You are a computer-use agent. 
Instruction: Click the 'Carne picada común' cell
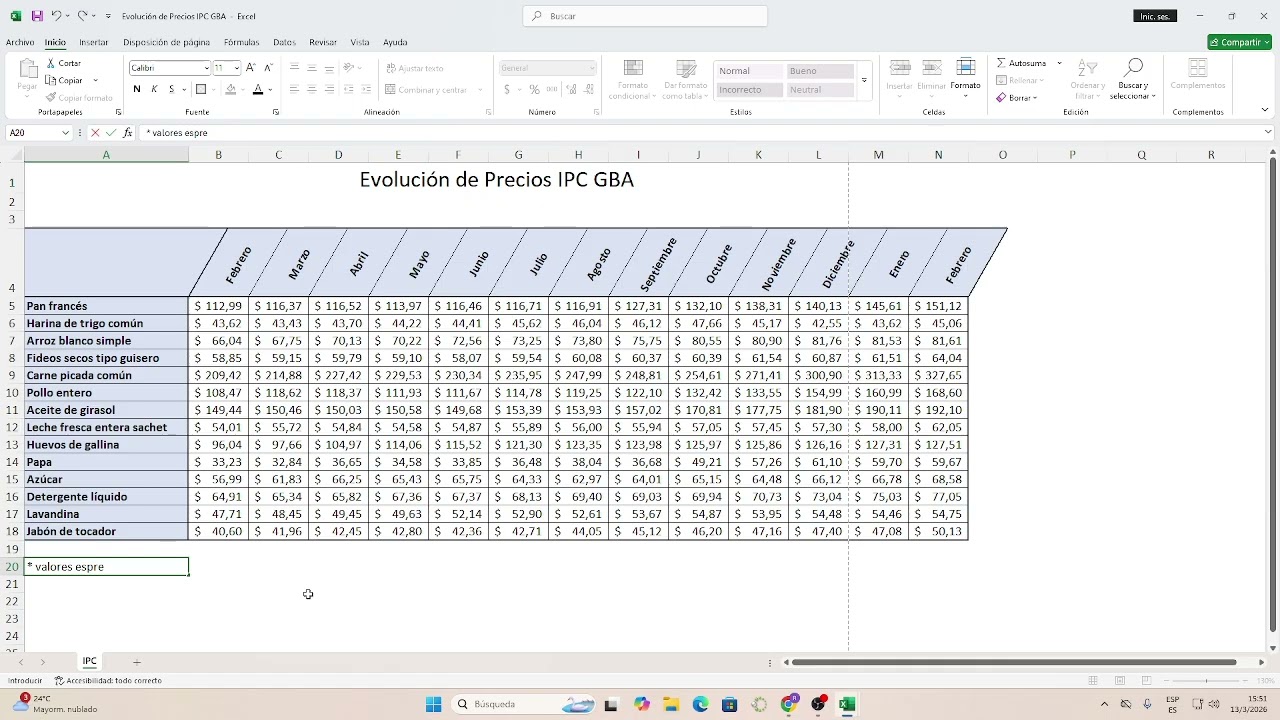tap(106, 375)
